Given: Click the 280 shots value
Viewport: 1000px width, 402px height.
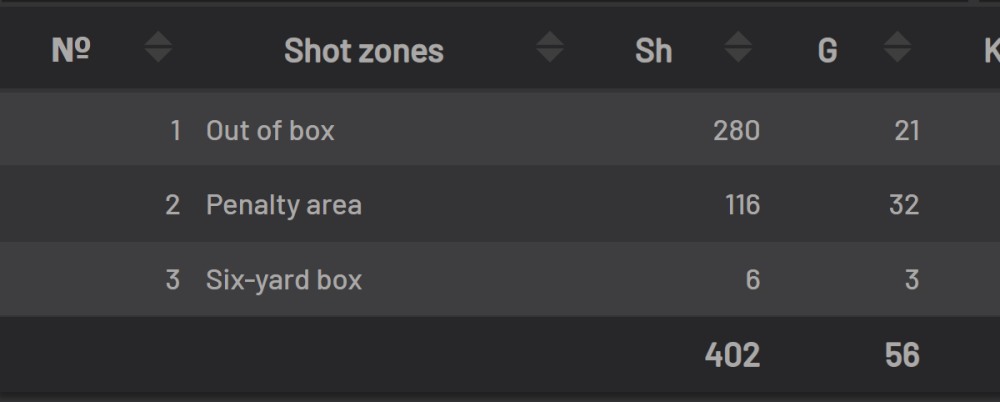Looking at the screenshot, I should click(x=736, y=130).
